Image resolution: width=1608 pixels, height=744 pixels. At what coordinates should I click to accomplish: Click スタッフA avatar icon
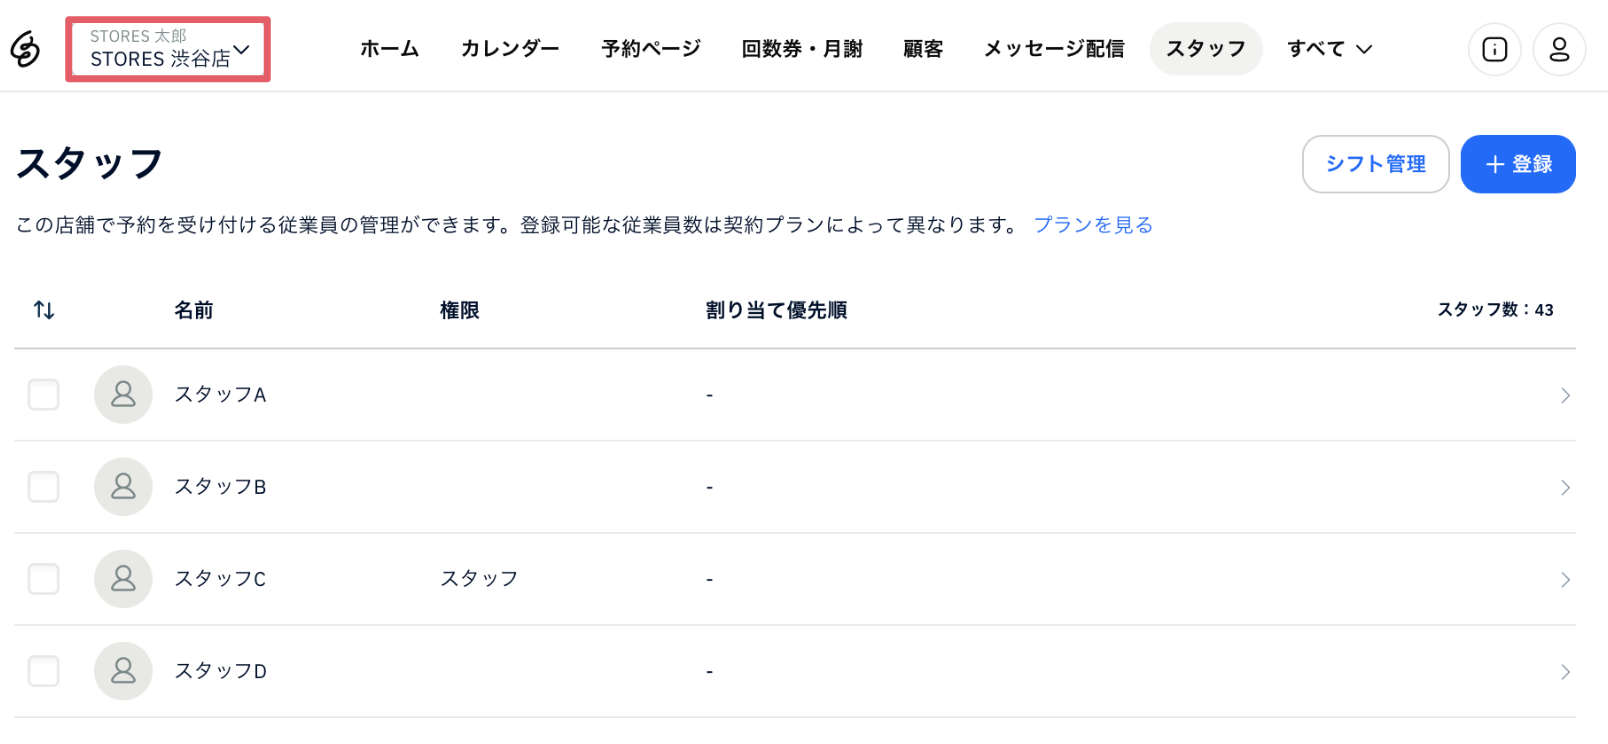(x=123, y=394)
